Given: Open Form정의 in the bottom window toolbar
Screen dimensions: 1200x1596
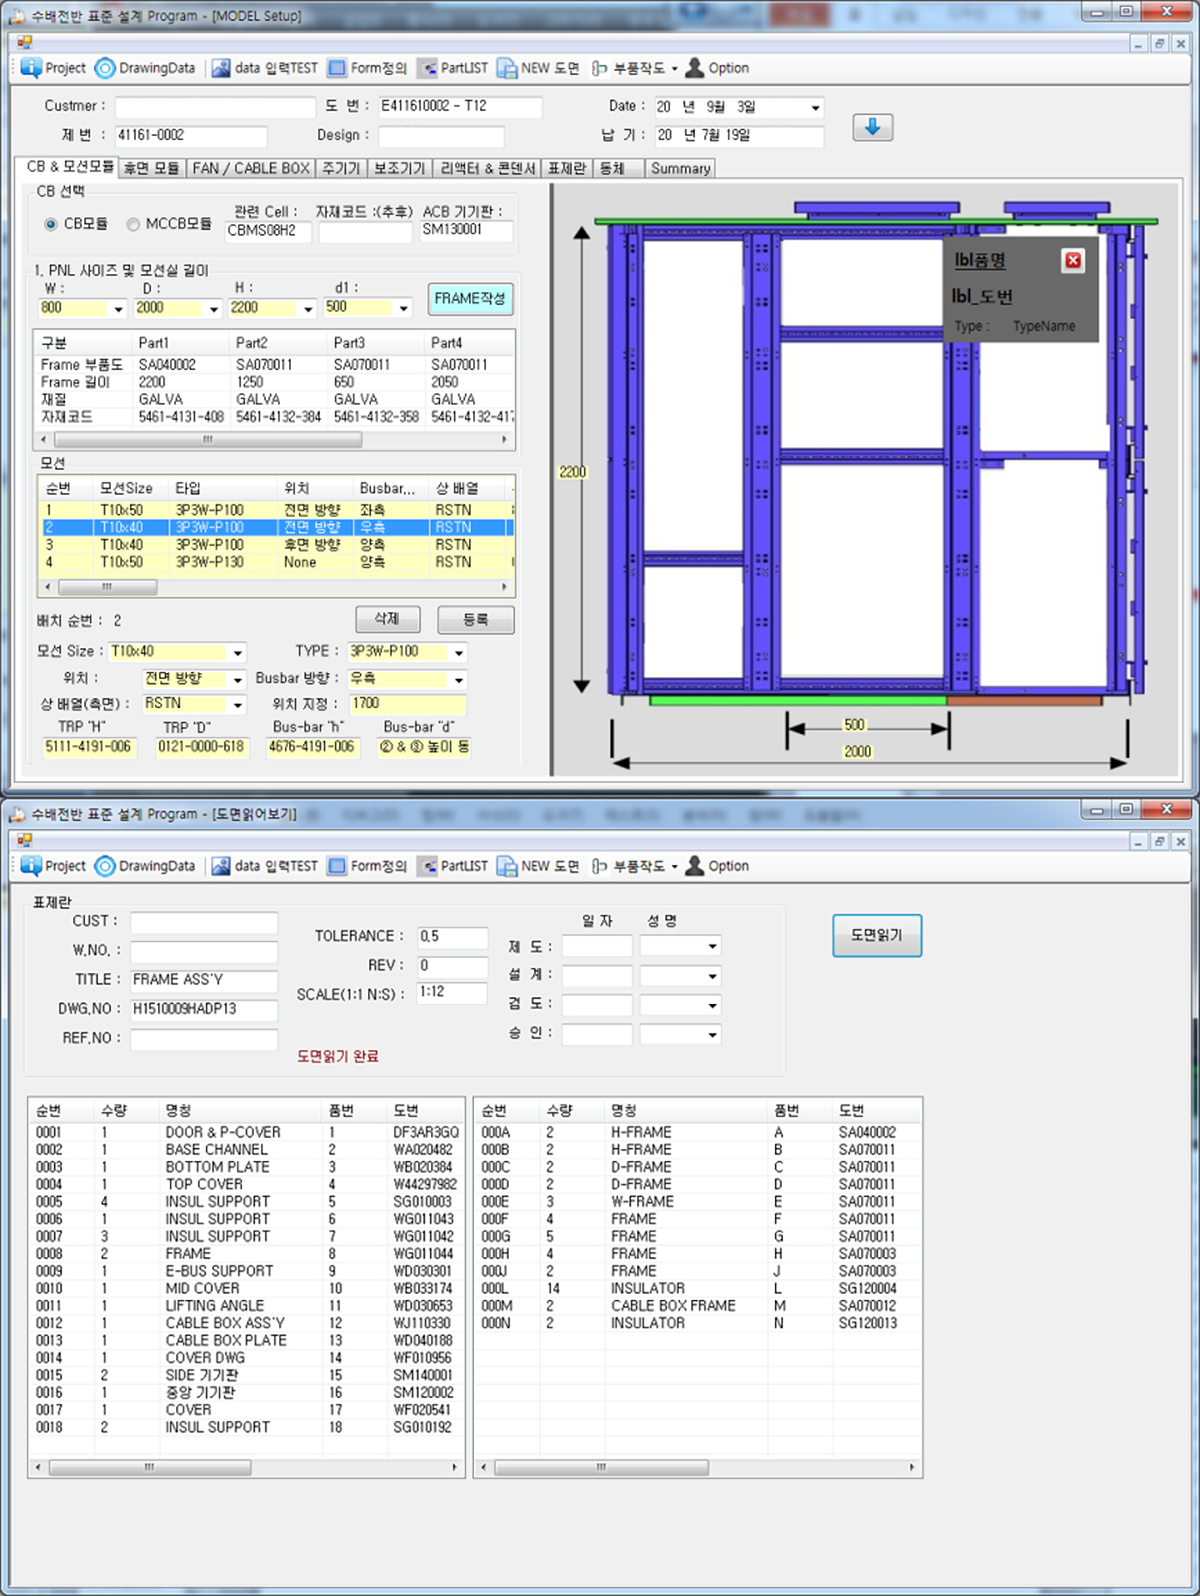Looking at the screenshot, I should (x=367, y=866).
